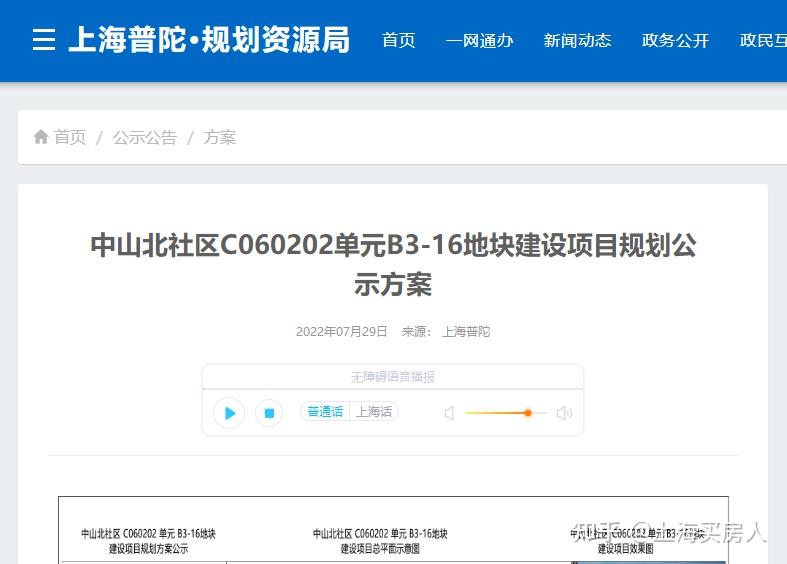Click the source text 上海普陀
This screenshot has height=564, width=787.
[x=466, y=332]
